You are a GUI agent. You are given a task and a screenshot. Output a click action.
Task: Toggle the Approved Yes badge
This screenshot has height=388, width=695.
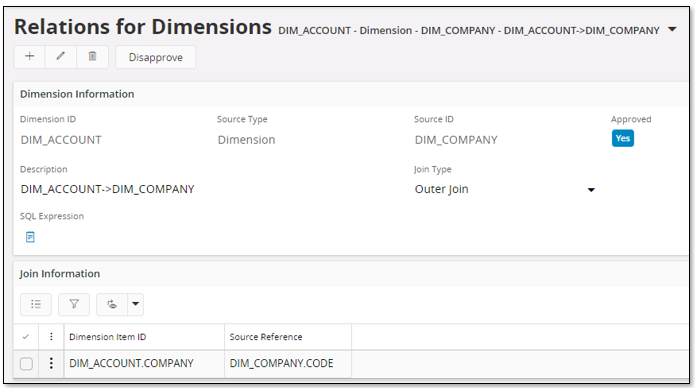click(x=623, y=138)
